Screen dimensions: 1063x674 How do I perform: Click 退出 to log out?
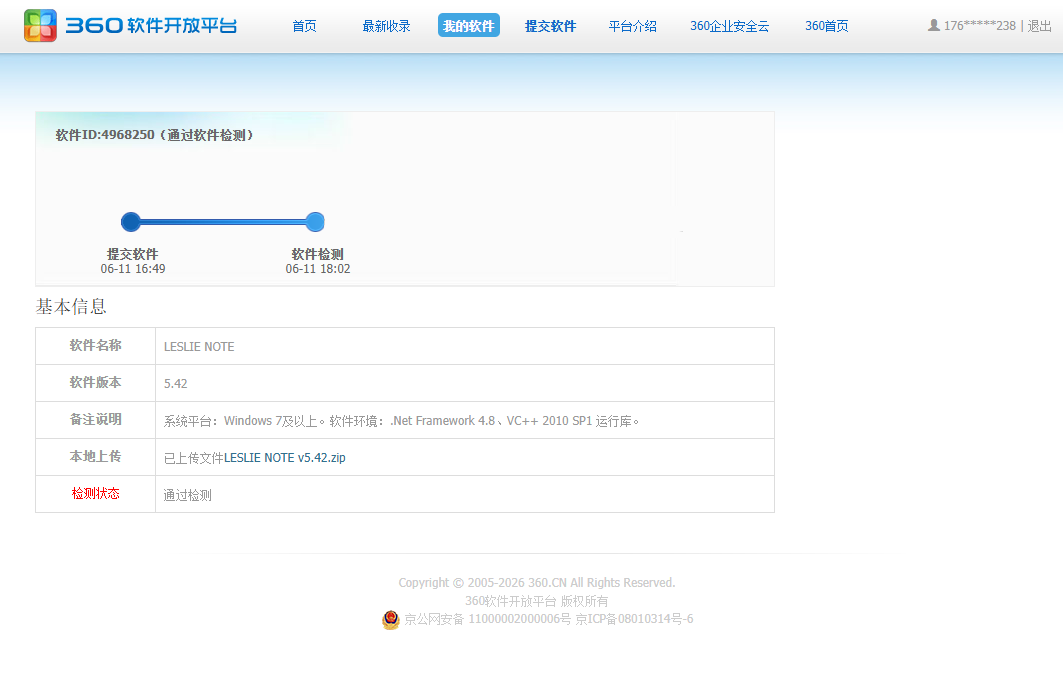click(1039, 26)
